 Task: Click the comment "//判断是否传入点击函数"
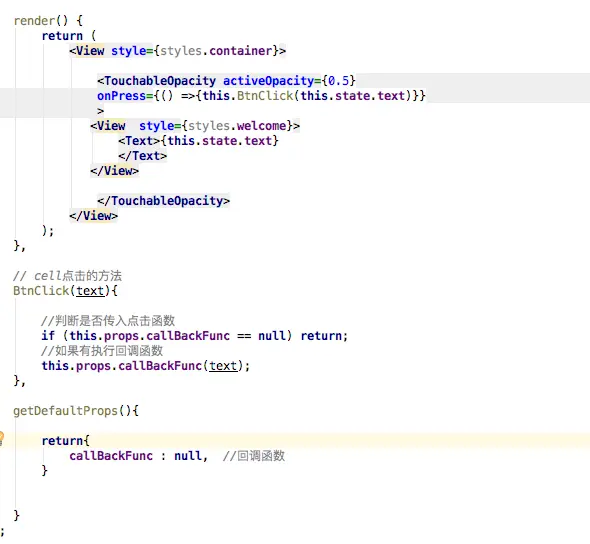(108, 321)
